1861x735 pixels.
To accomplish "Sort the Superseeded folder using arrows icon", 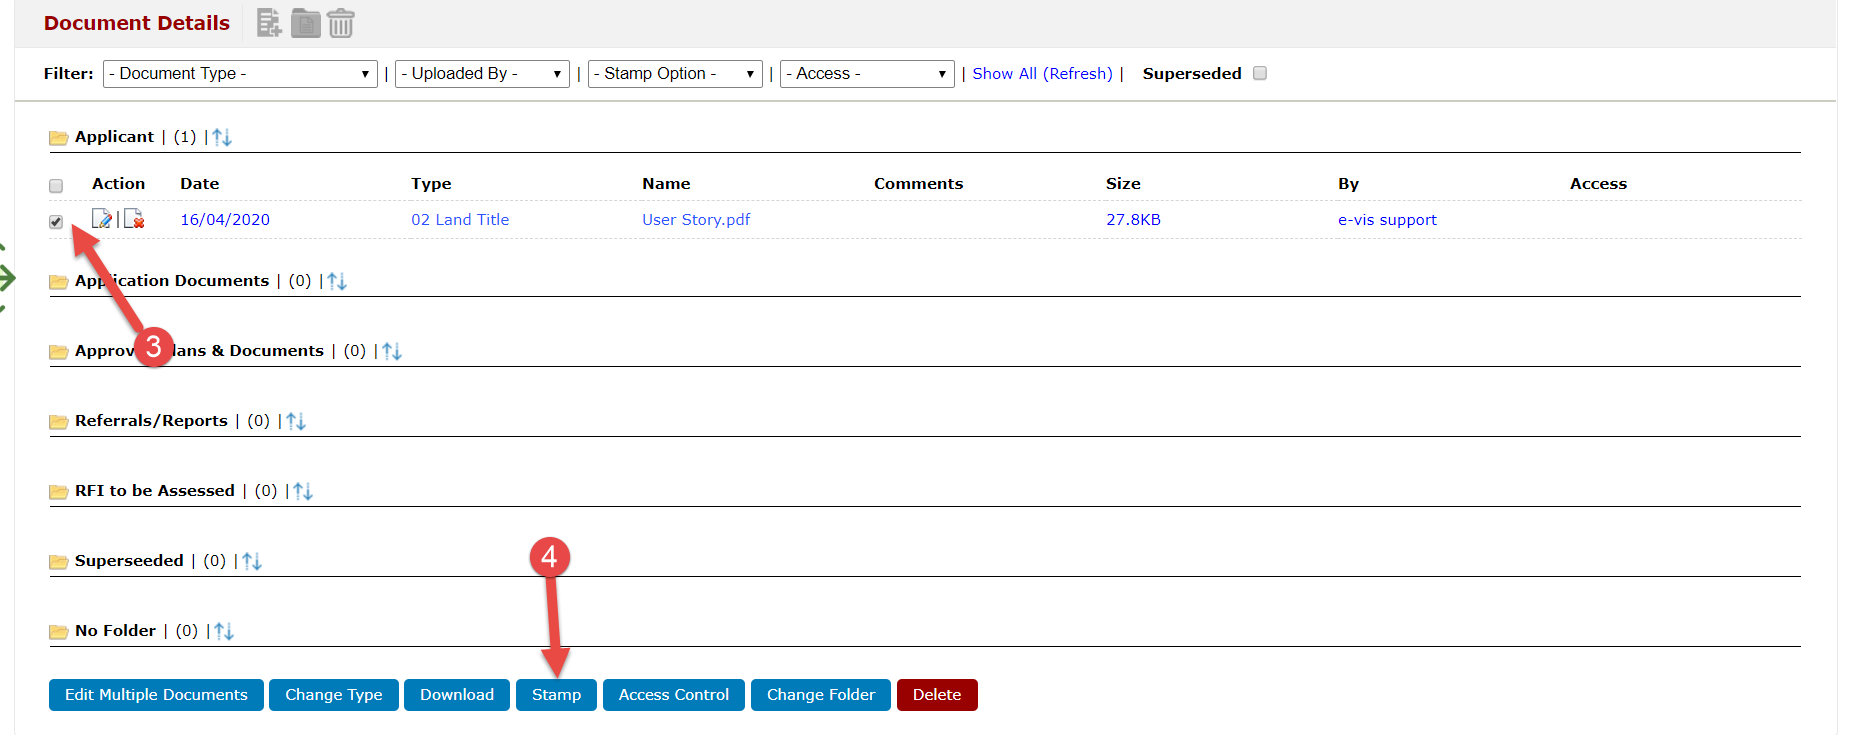I will coord(252,561).
